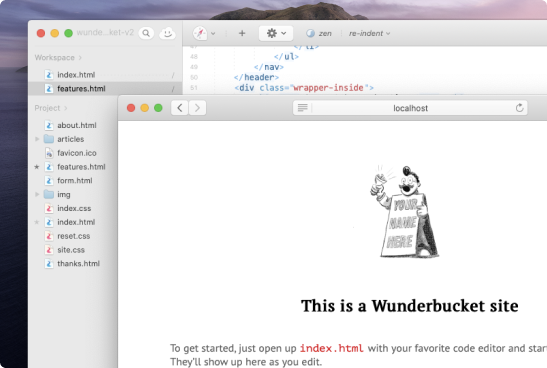This screenshot has height=368, width=547.
Task: Click the editor window title wunde…ket-v2
Action: click(105, 32)
